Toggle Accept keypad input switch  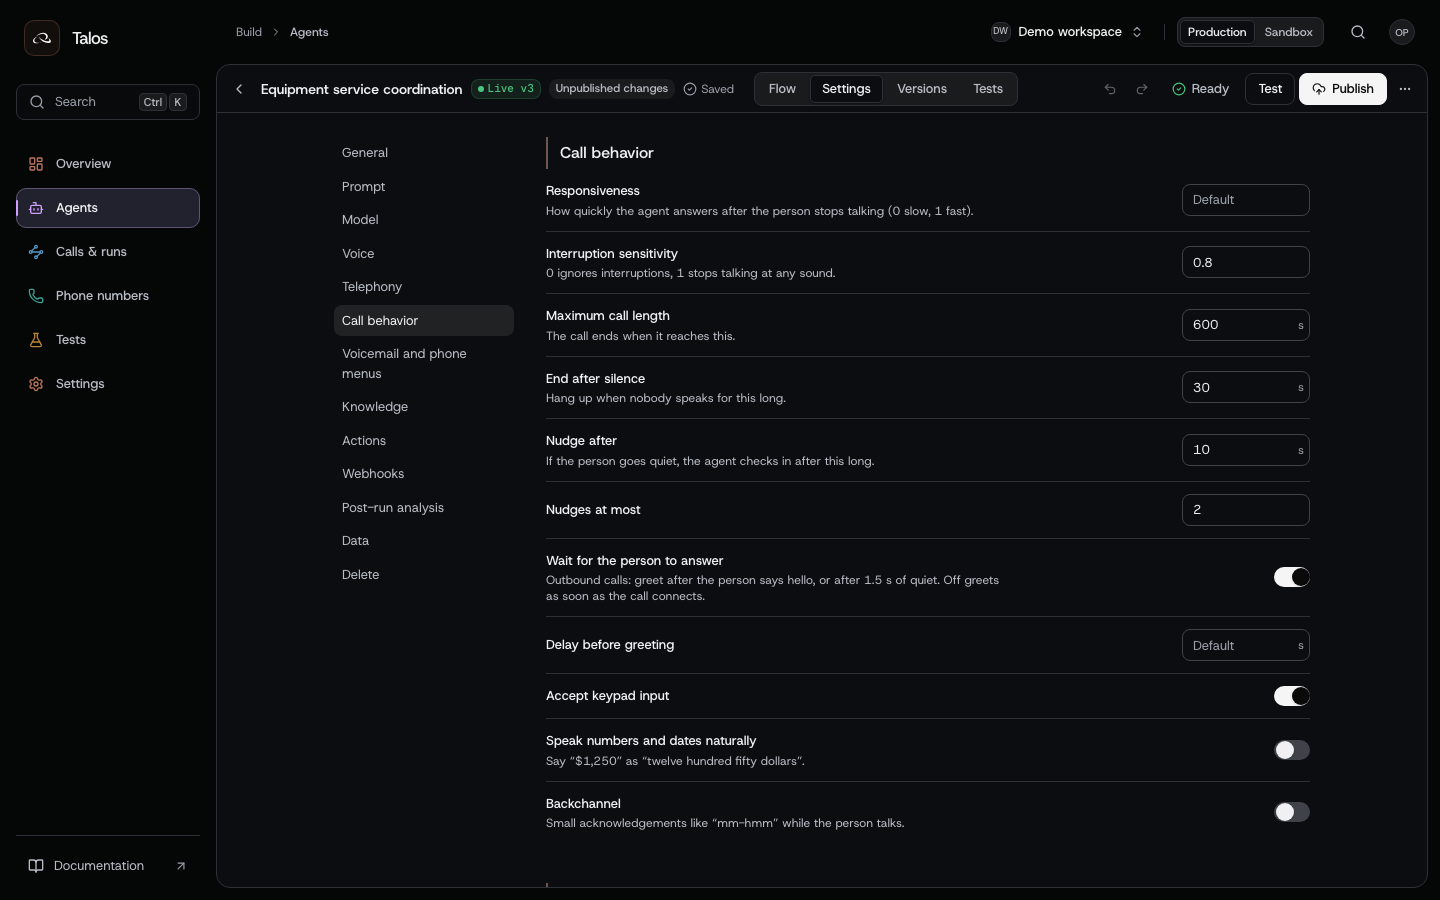(1291, 696)
